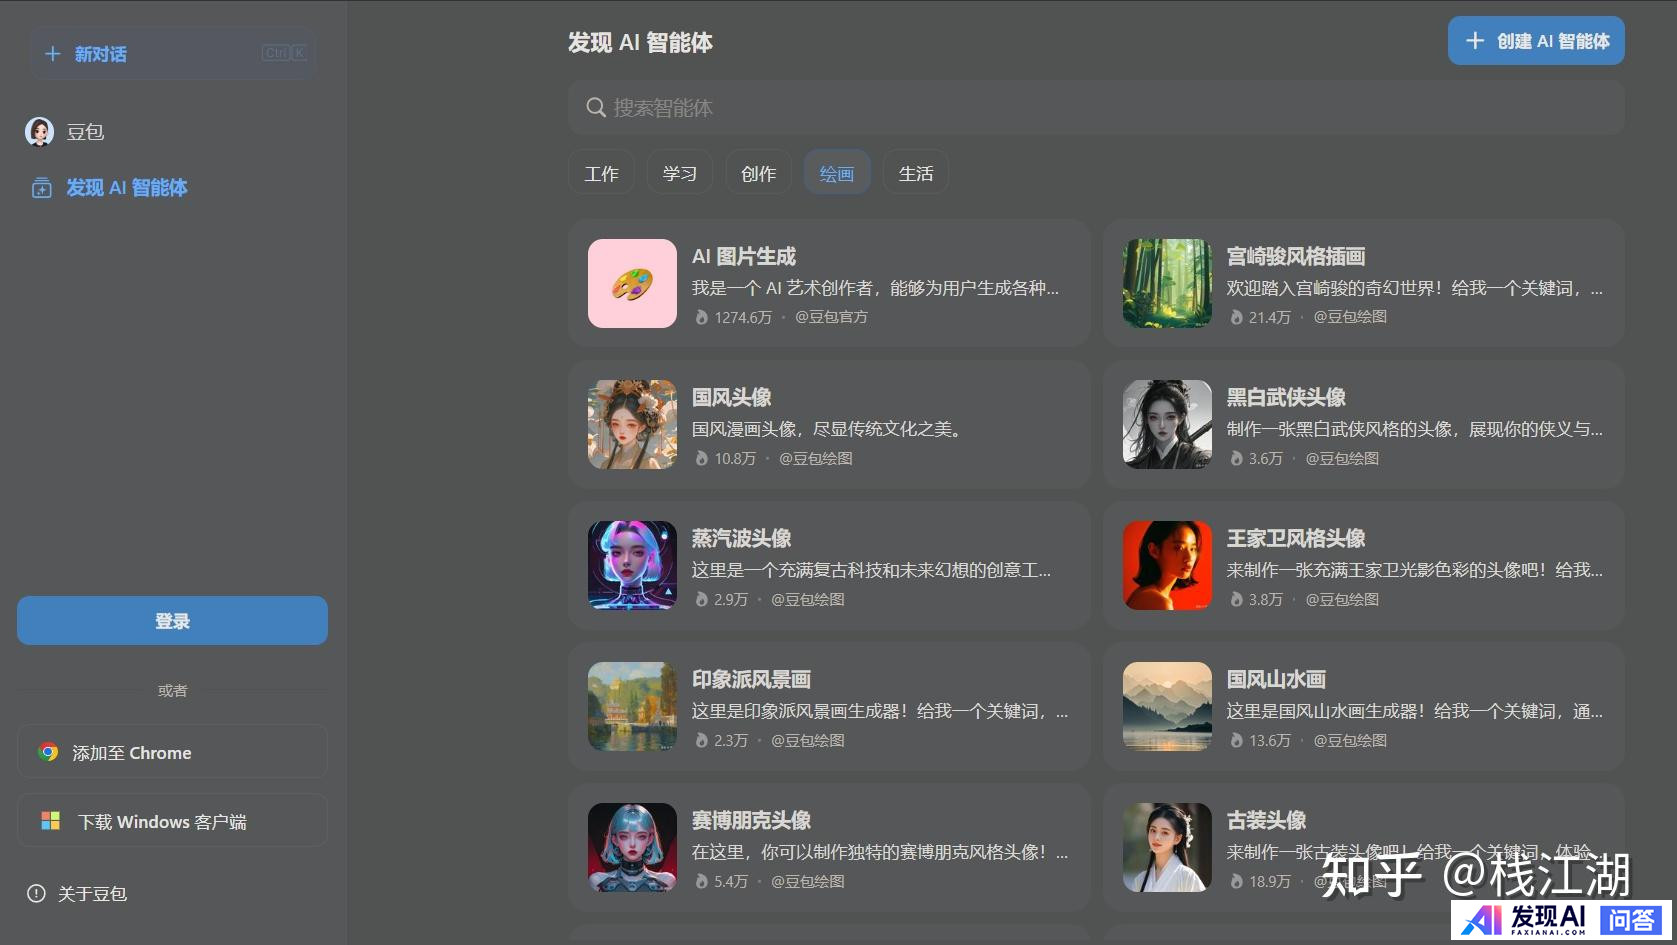The height and width of the screenshot is (945, 1677).
Task: Click the 国风漫画头像 description text
Action: [827, 429]
